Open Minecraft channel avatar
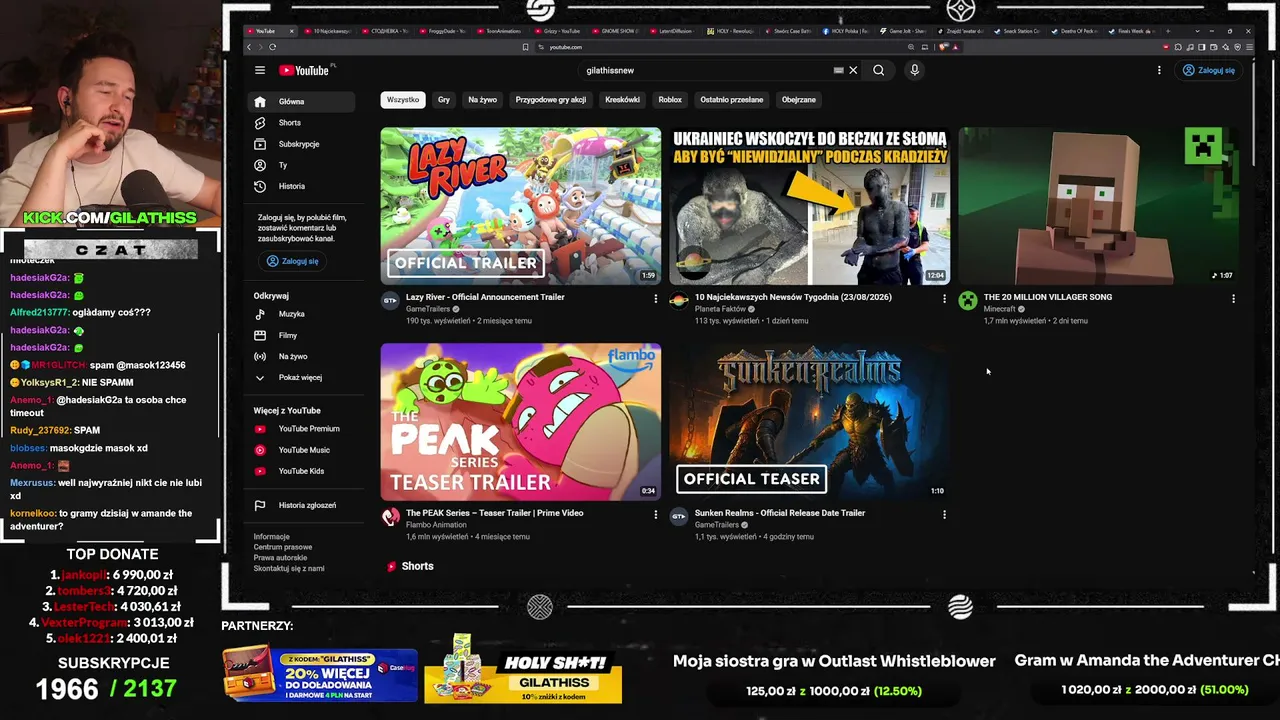This screenshot has height=720, width=1280. pyautogui.click(x=968, y=301)
